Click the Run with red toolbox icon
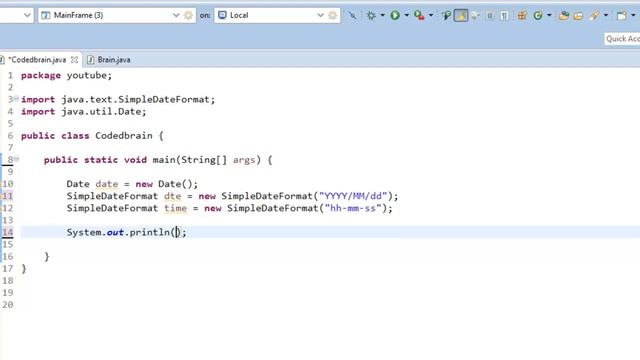This screenshot has width=640, height=360. 419,16
